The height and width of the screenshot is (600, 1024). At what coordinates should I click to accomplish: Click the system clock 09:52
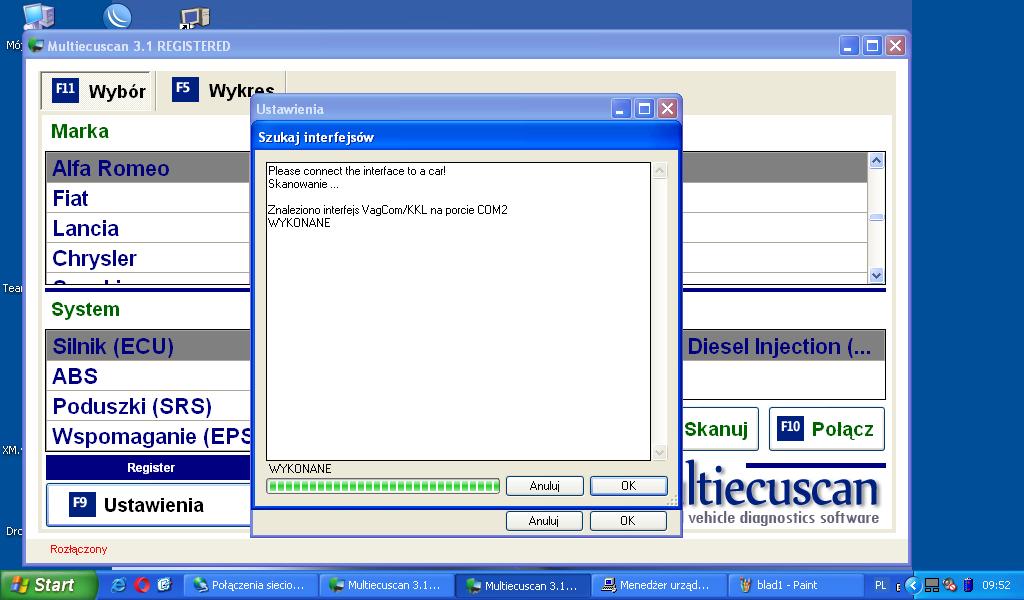[996, 586]
